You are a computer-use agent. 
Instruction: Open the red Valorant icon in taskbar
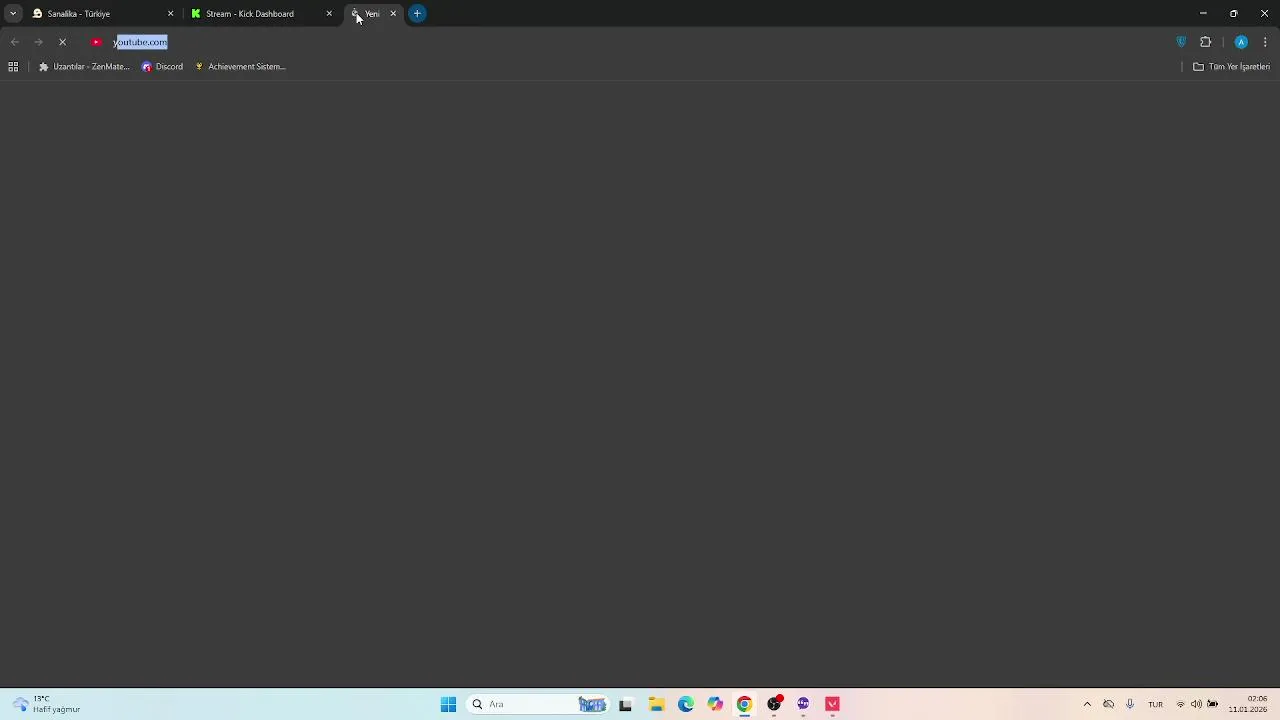832,704
